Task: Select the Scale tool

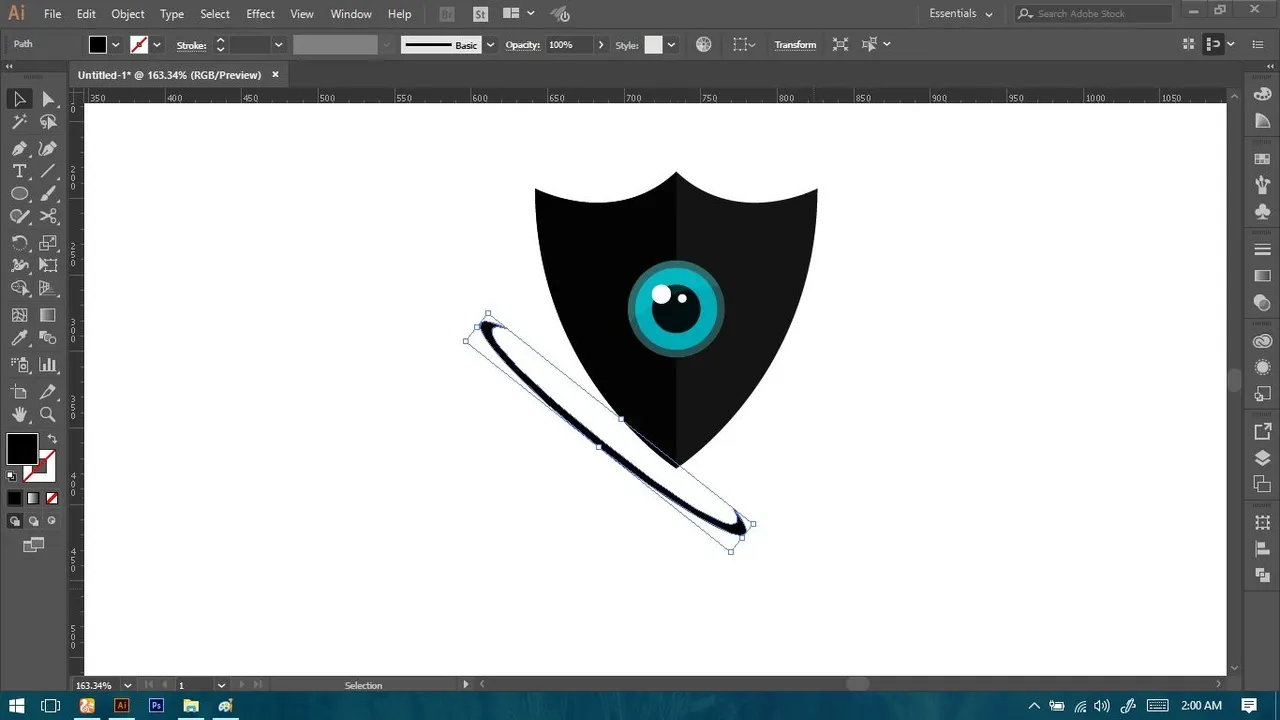Action: (48, 243)
